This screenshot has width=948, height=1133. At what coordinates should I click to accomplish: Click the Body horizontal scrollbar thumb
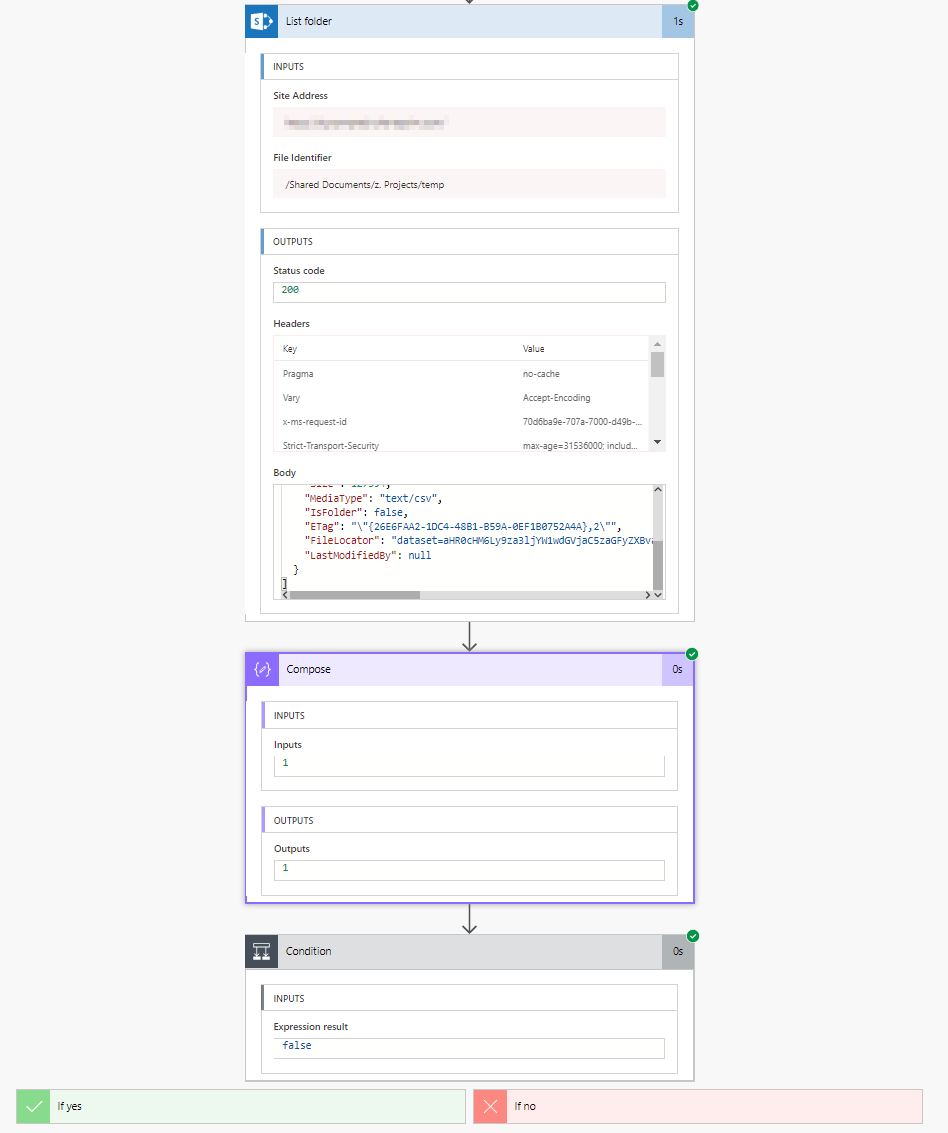[x=355, y=595]
